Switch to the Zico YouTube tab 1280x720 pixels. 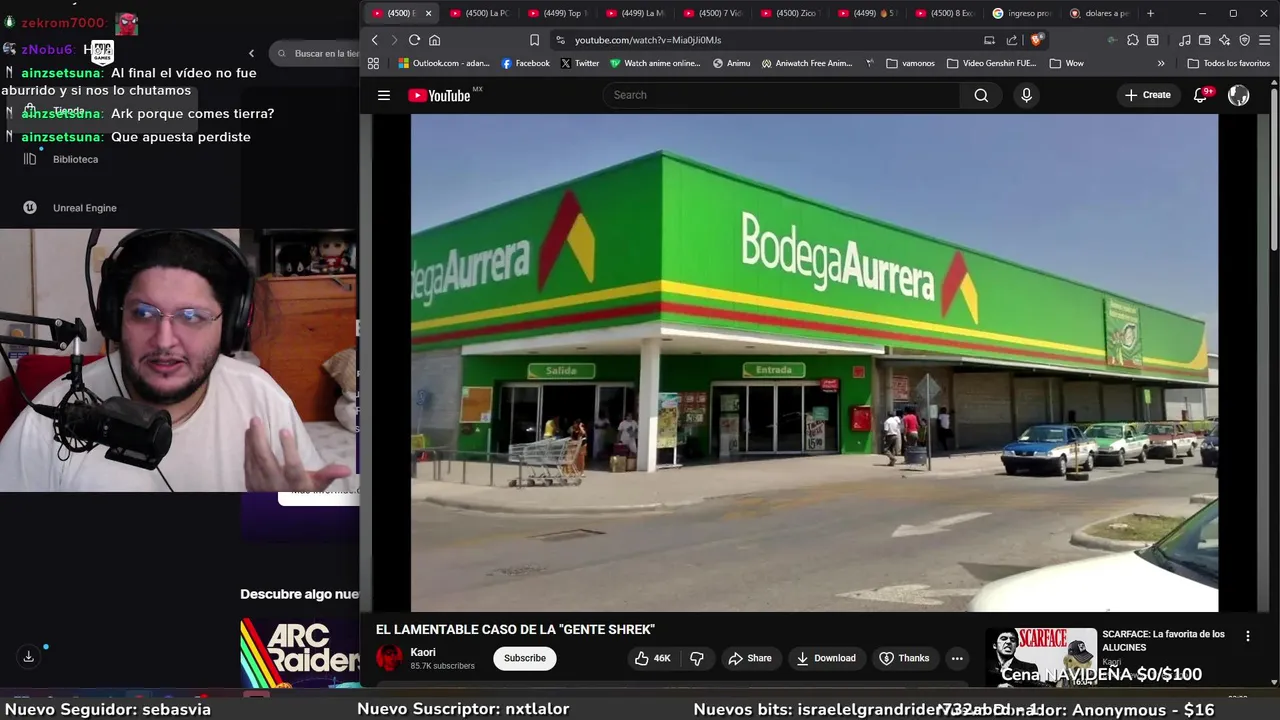click(x=790, y=13)
